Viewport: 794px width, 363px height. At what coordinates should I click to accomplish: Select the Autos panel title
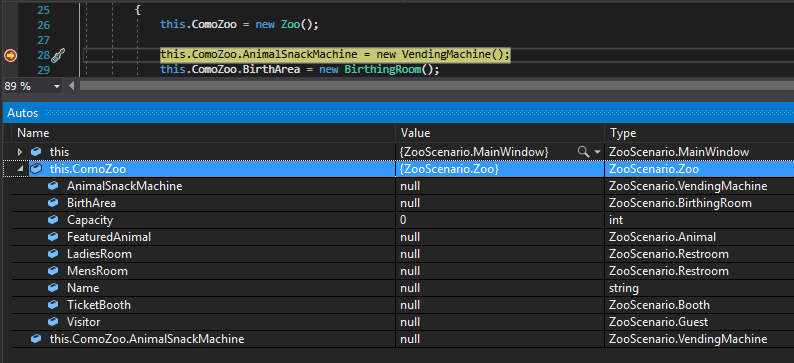23,113
